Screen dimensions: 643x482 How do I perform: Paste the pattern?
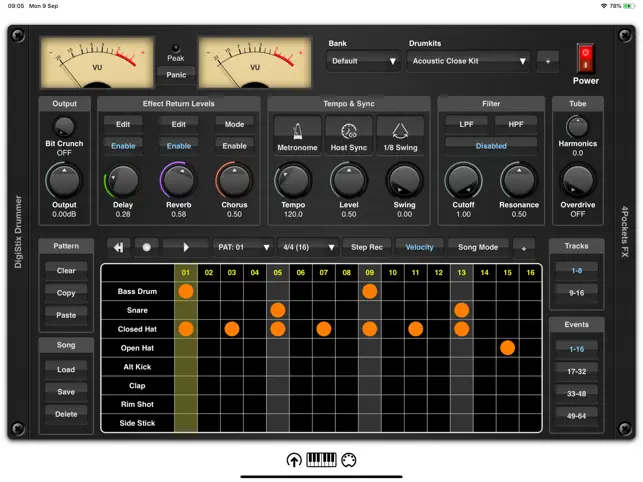pyautogui.click(x=66, y=315)
